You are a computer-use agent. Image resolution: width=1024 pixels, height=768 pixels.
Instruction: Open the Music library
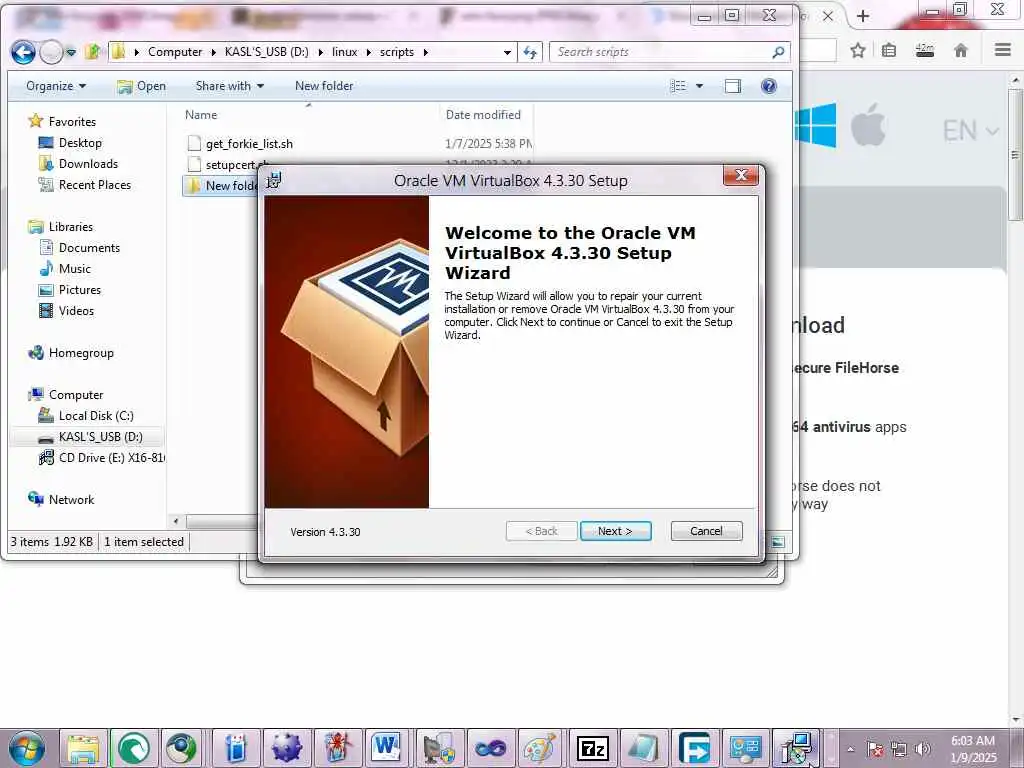[x=74, y=268]
